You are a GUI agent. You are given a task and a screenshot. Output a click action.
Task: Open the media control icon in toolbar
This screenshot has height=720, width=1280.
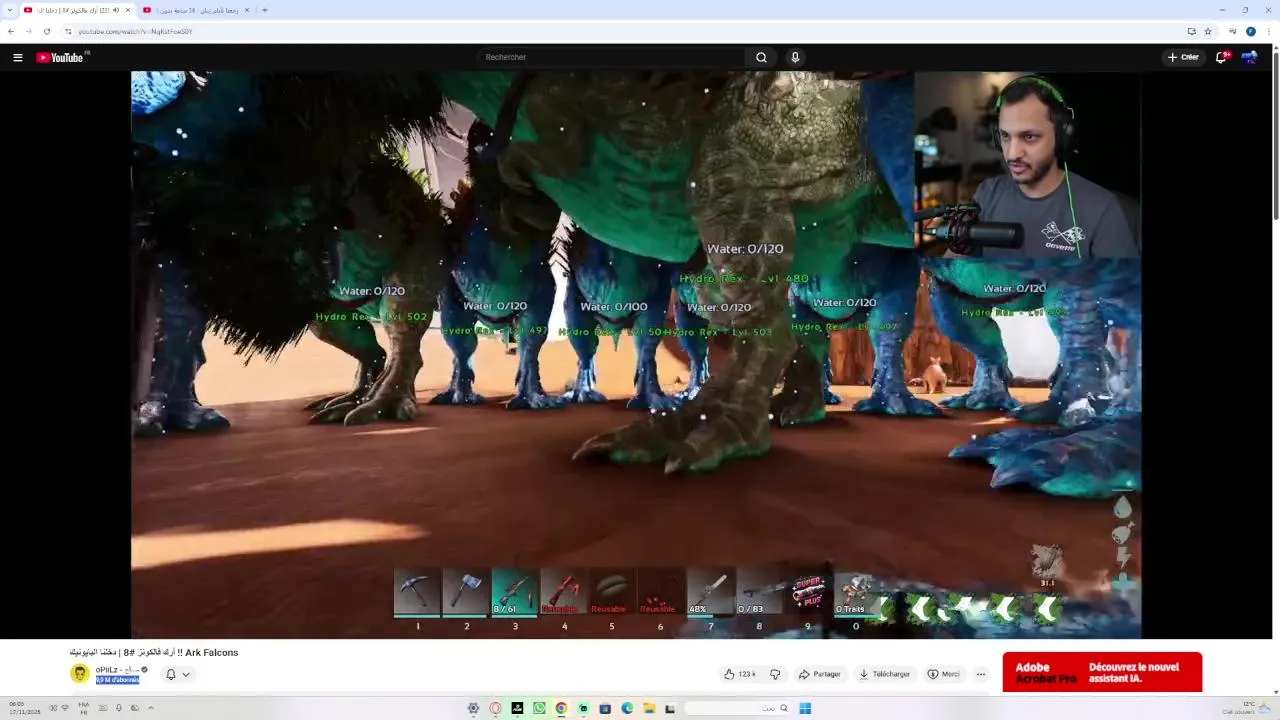(x=1233, y=31)
